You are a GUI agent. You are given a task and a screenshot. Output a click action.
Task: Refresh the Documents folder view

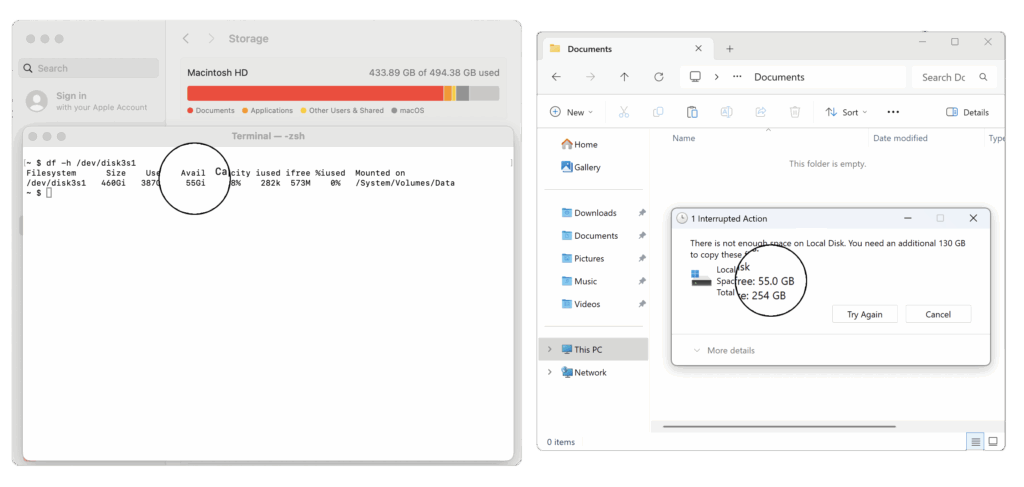click(x=659, y=77)
